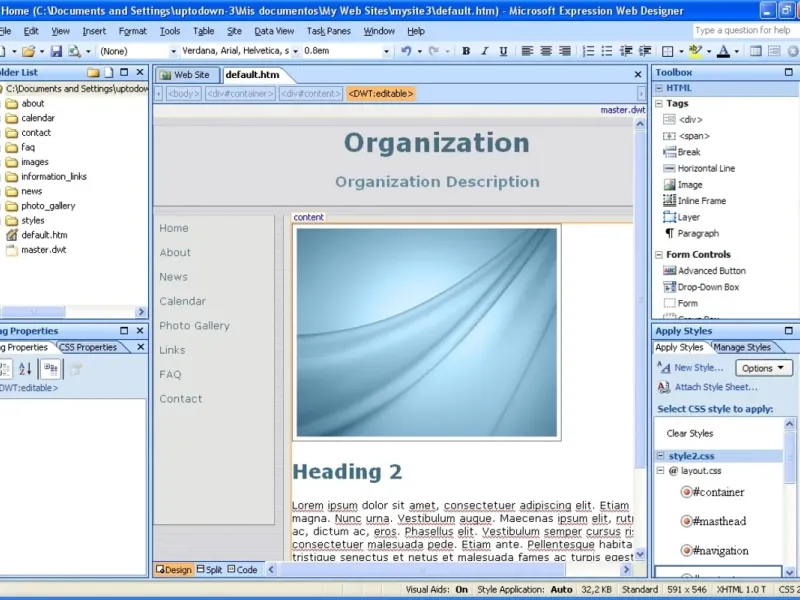Image resolution: width=800 pixels, height=600 pixels.
Task: Collapse the Form Controls section
Action: click(x=659, y=255)
